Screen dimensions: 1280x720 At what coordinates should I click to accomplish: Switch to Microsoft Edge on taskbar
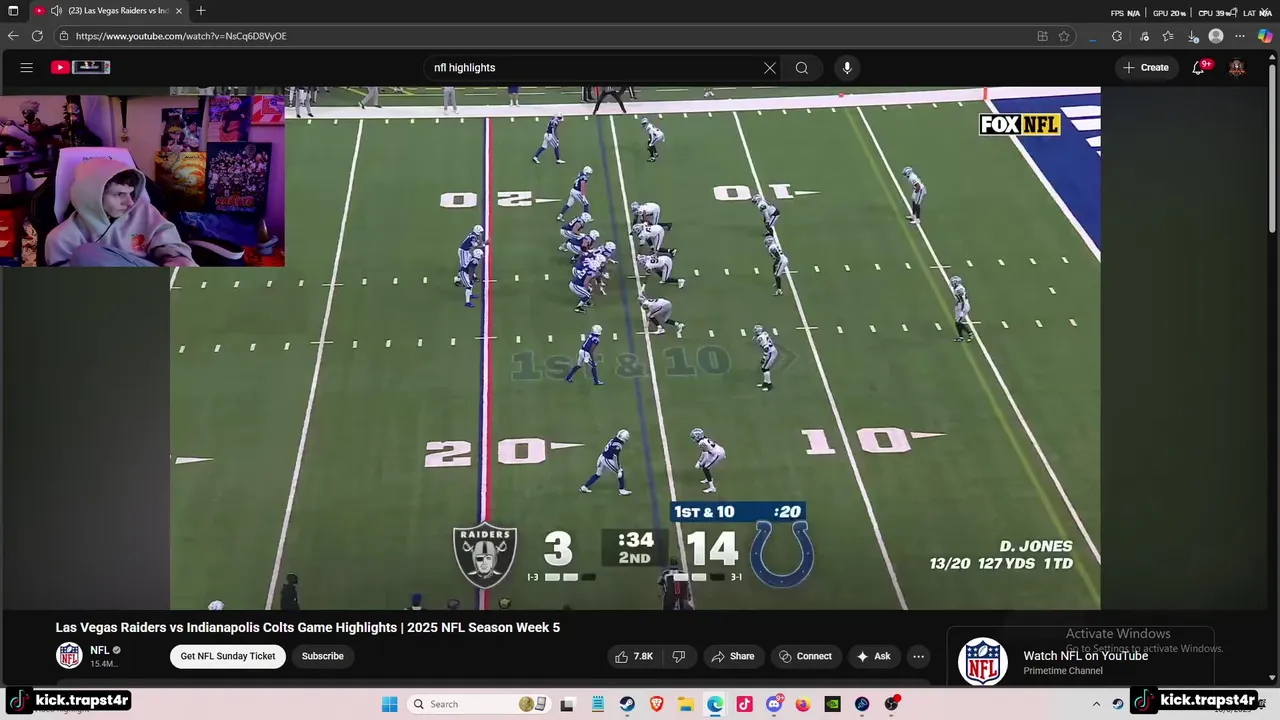point(715,704)
